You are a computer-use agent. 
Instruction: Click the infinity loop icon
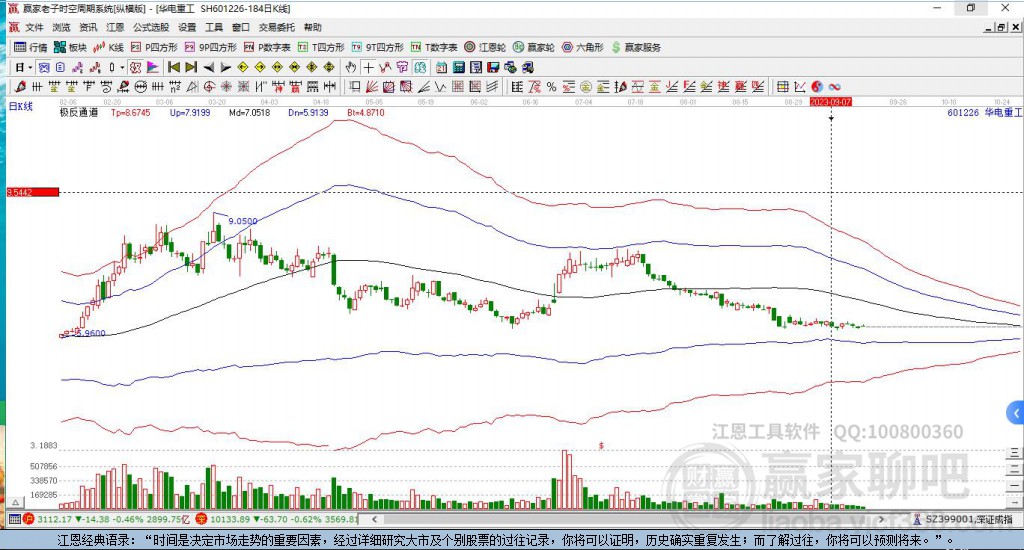click(x=834, y=86)
